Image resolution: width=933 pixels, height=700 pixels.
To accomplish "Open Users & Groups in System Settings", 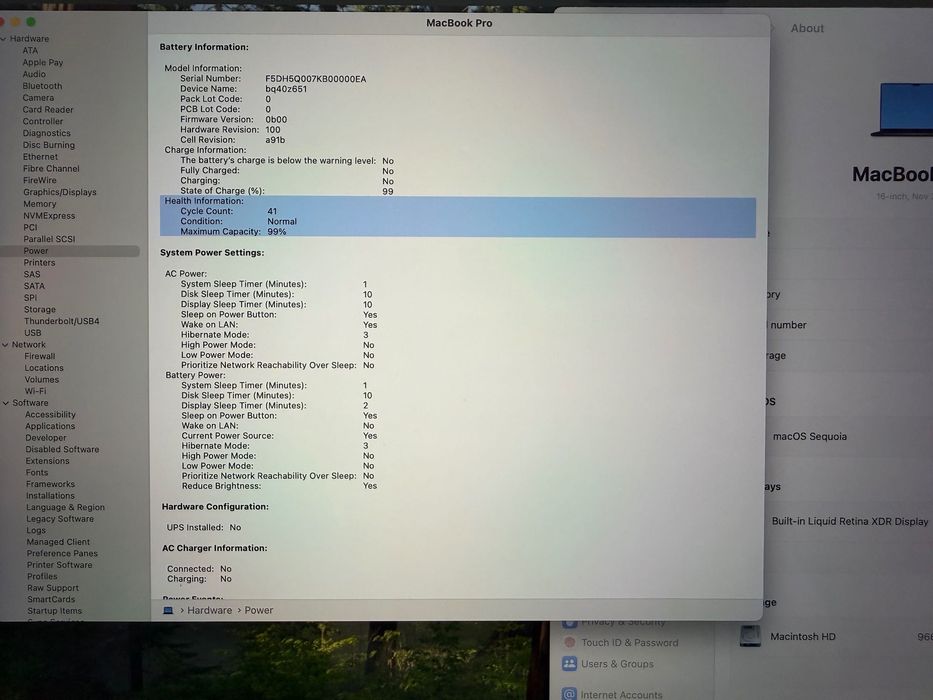I will (x=608, y=664).
